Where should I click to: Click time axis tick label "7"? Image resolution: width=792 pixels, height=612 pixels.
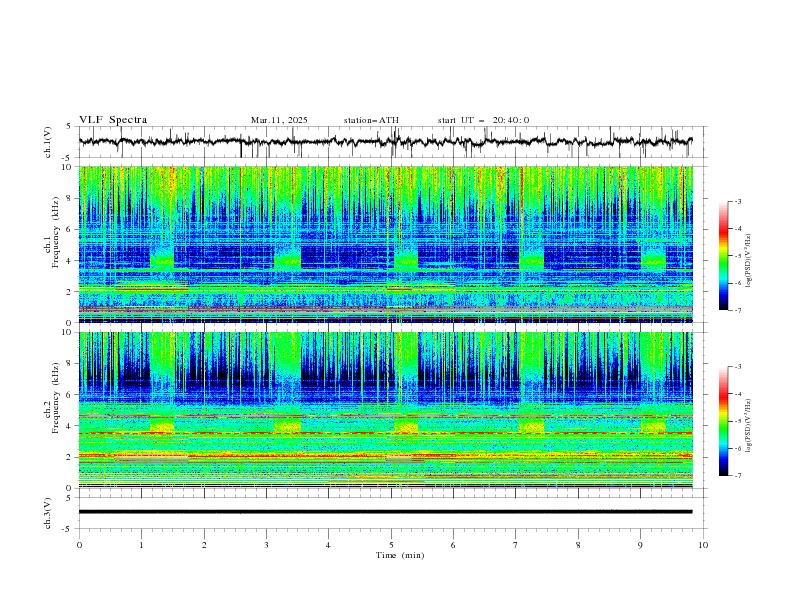[x=515, y=545]
